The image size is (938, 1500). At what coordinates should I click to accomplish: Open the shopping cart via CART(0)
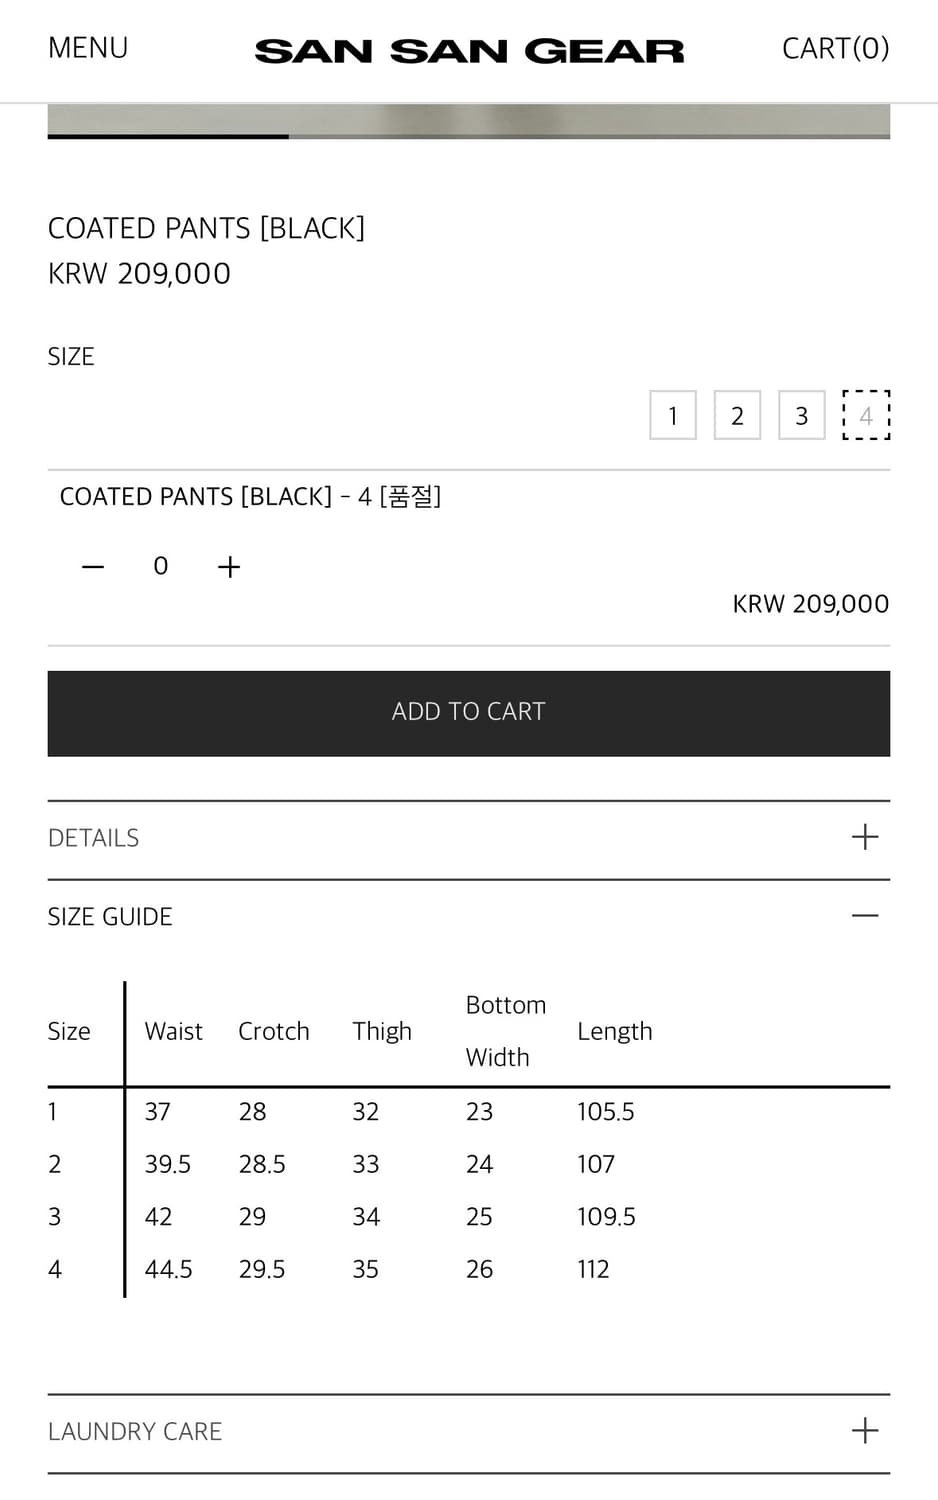click(x=836, y=47)
